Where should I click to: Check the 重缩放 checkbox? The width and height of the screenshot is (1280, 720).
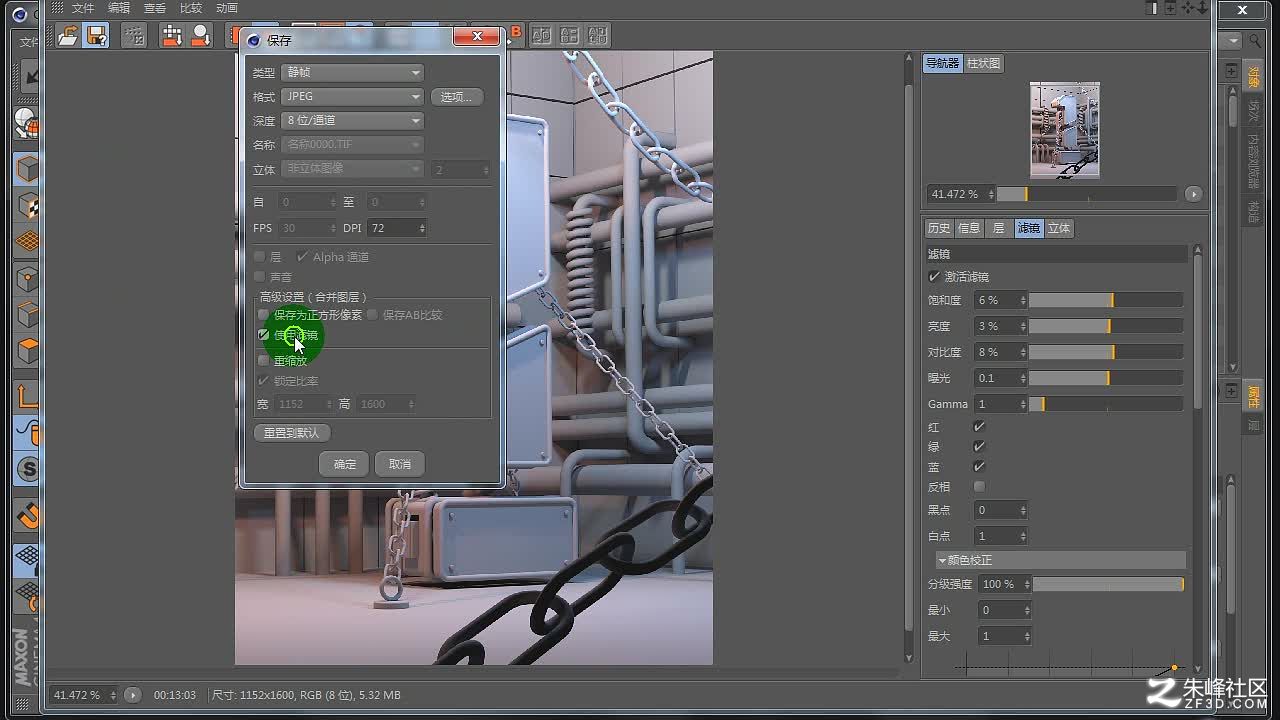264,361
